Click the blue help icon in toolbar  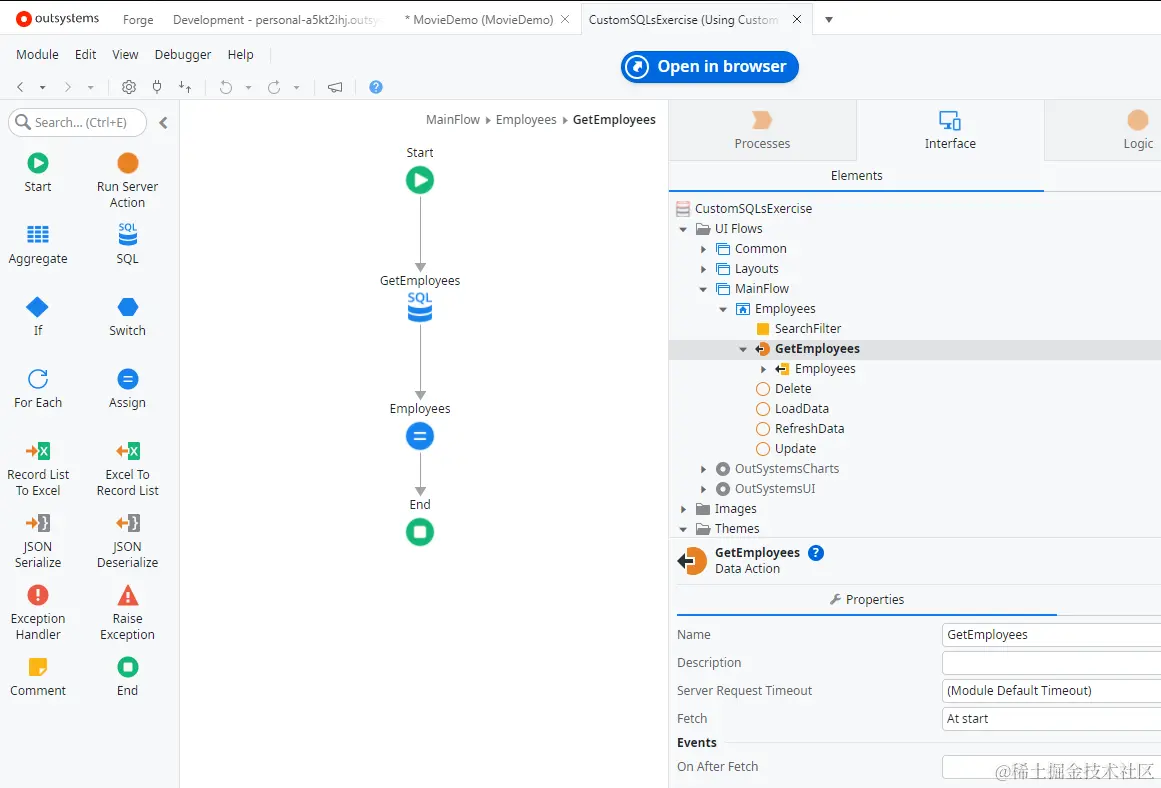click(376, 87)
